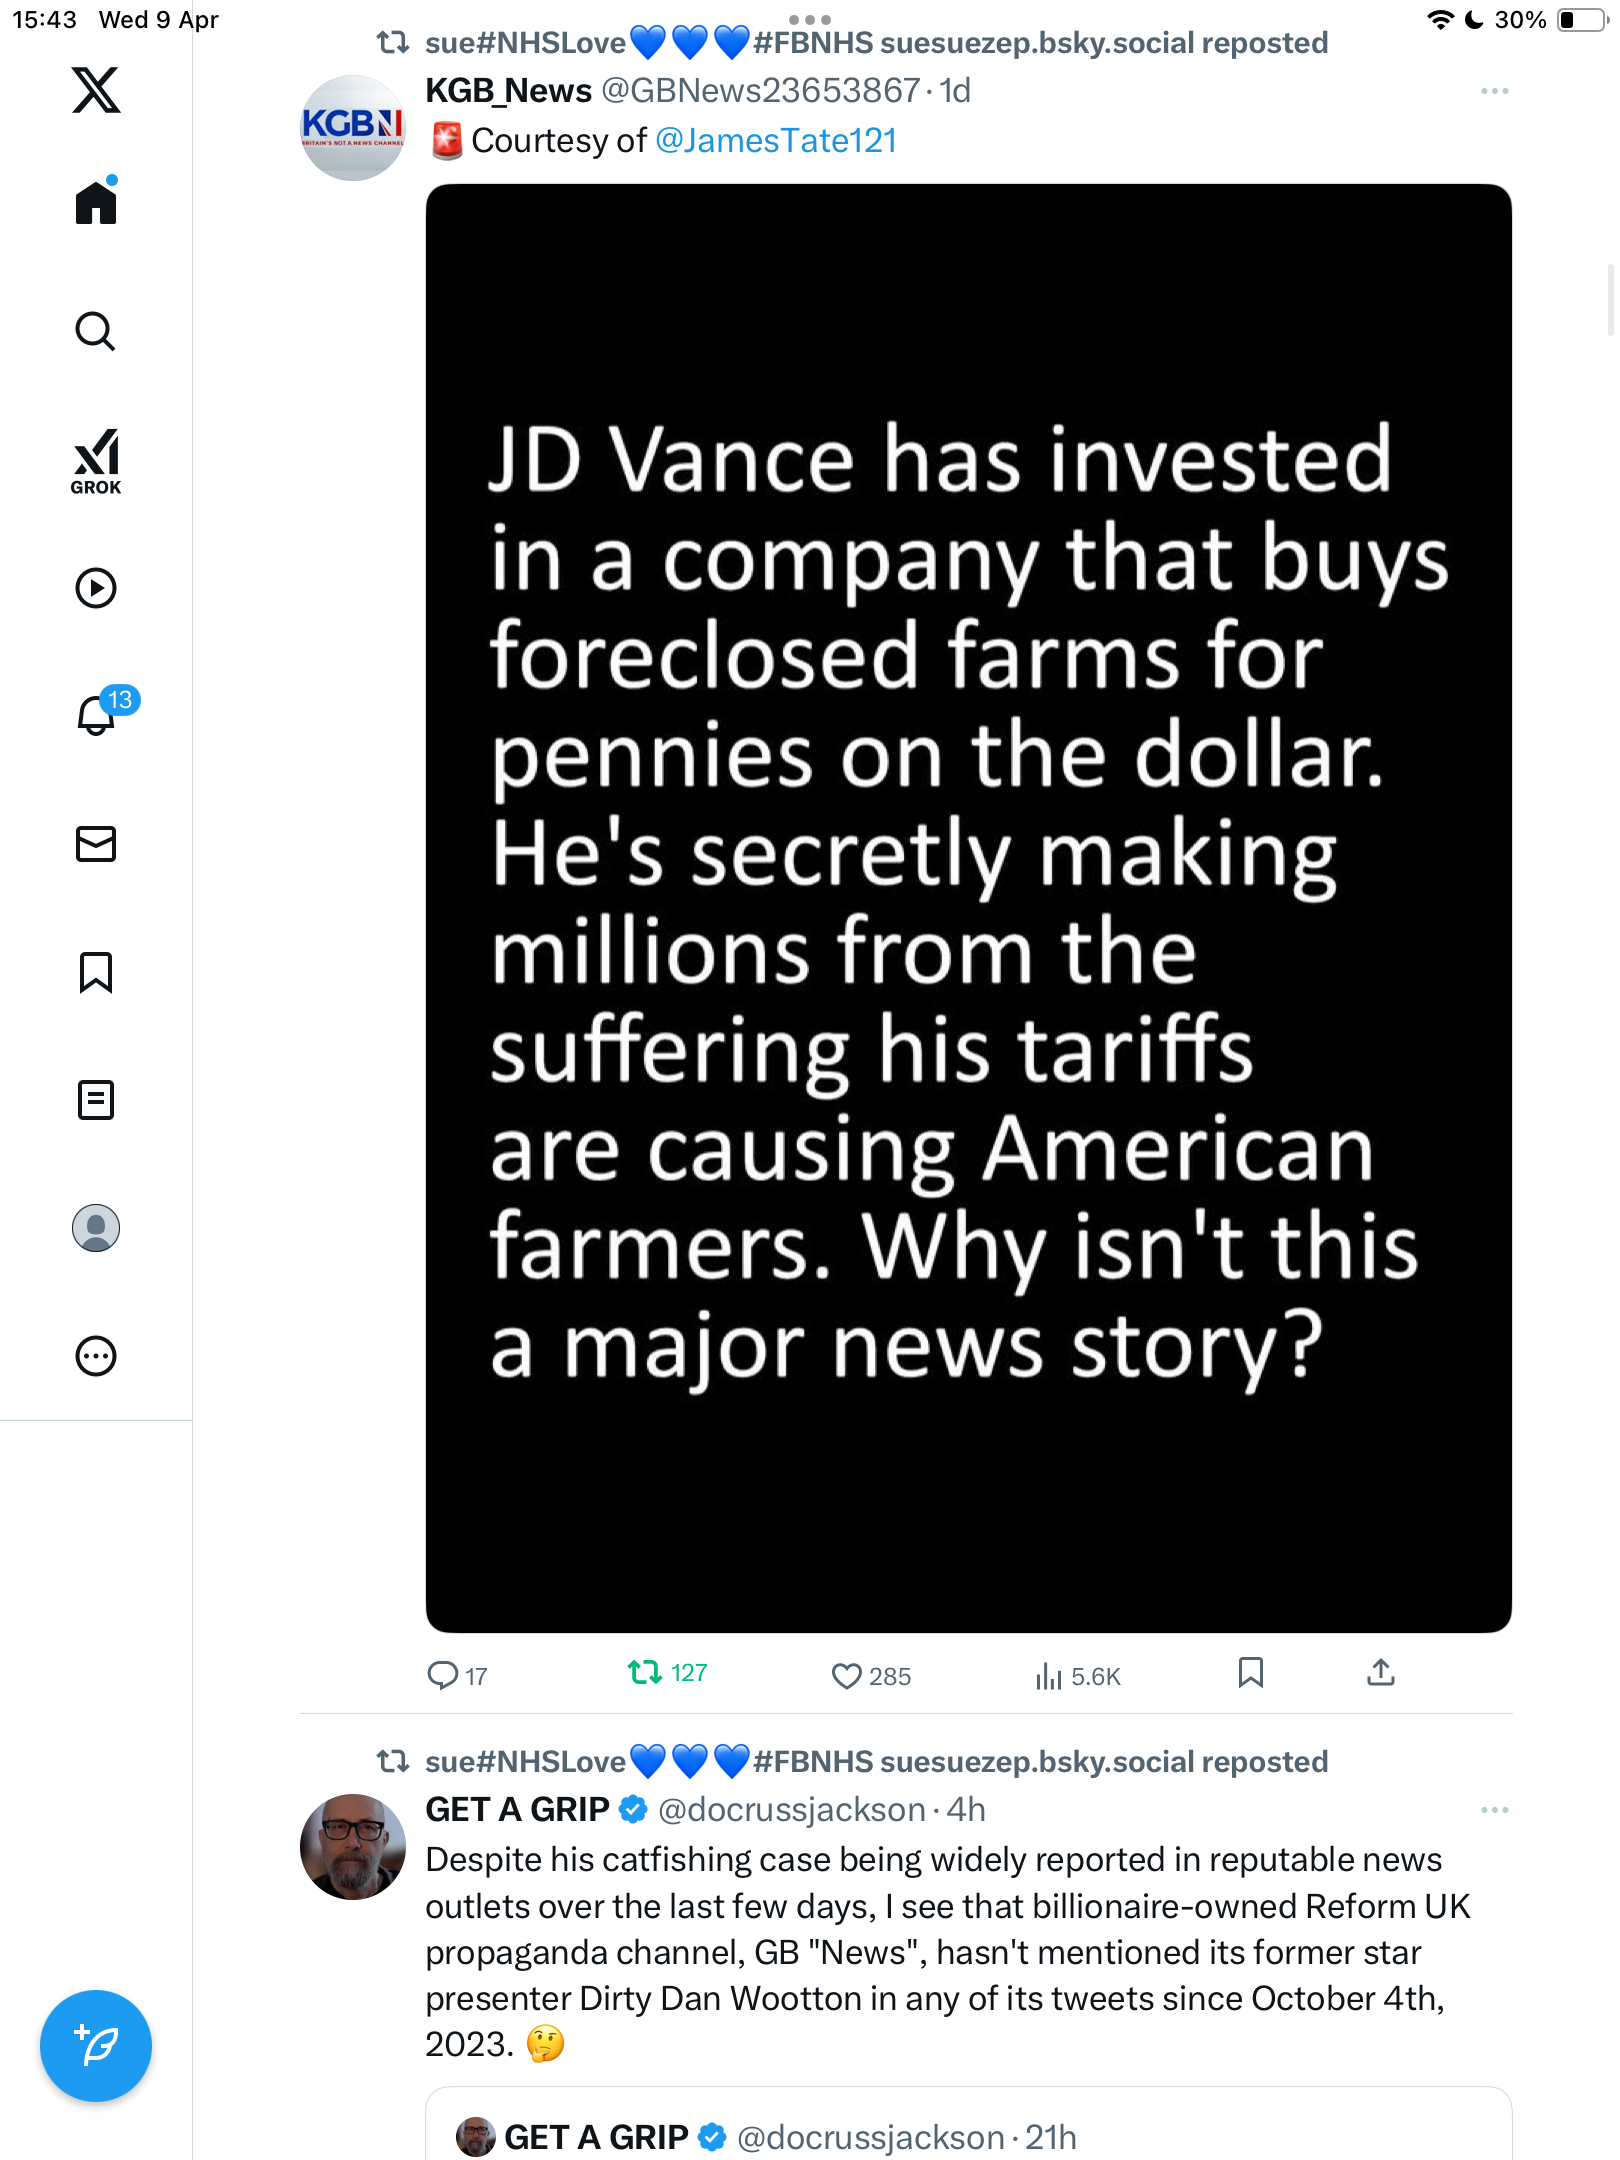Viewport: 1620px width, 2160px height.
Task: Open more options on GET A GRIP post
Action: click(x=1494, y=1810)
